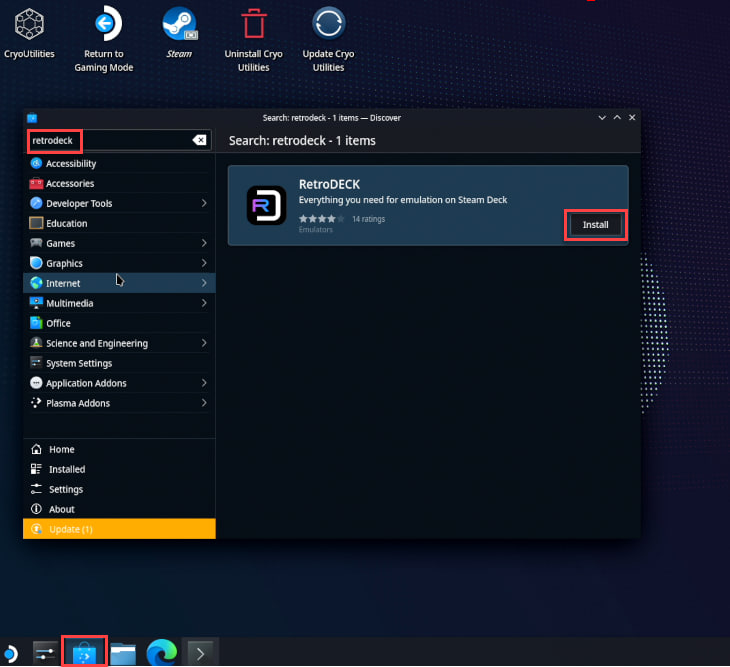Expand the Application Addons chevron
This screenshot has height=667, width=730.
(204, 383)
